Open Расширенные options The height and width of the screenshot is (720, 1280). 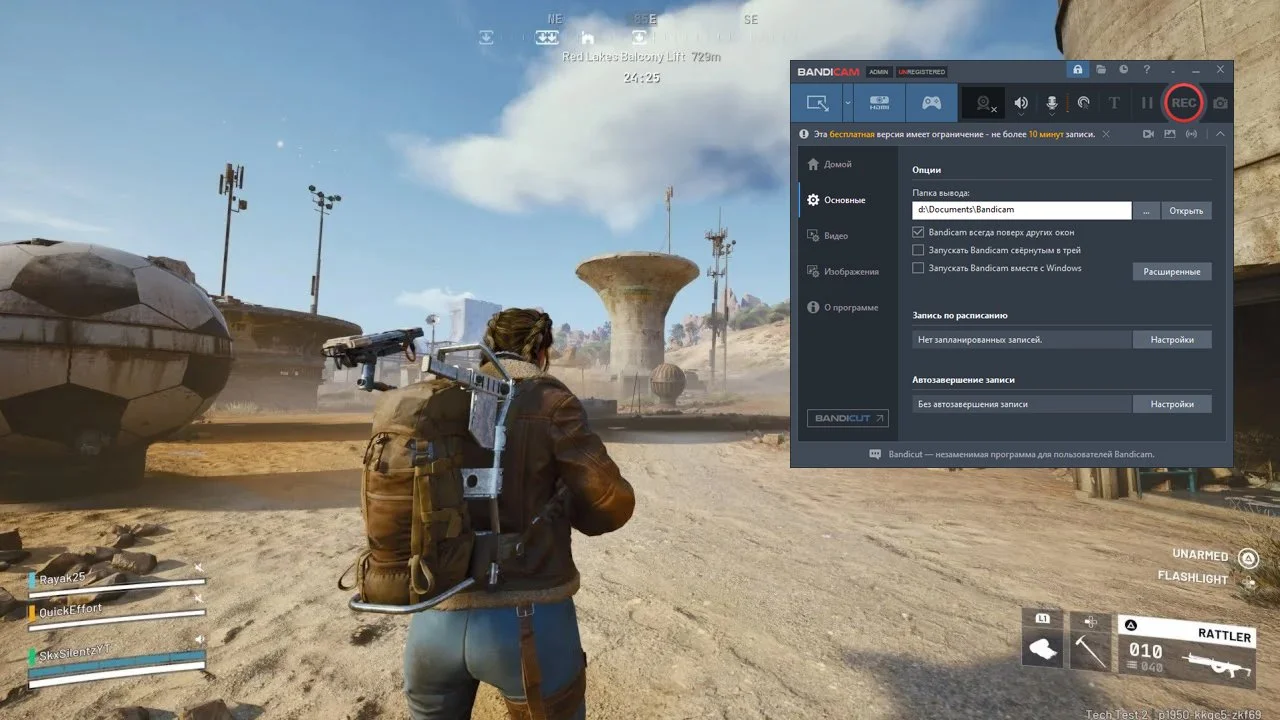[1172, 271]
